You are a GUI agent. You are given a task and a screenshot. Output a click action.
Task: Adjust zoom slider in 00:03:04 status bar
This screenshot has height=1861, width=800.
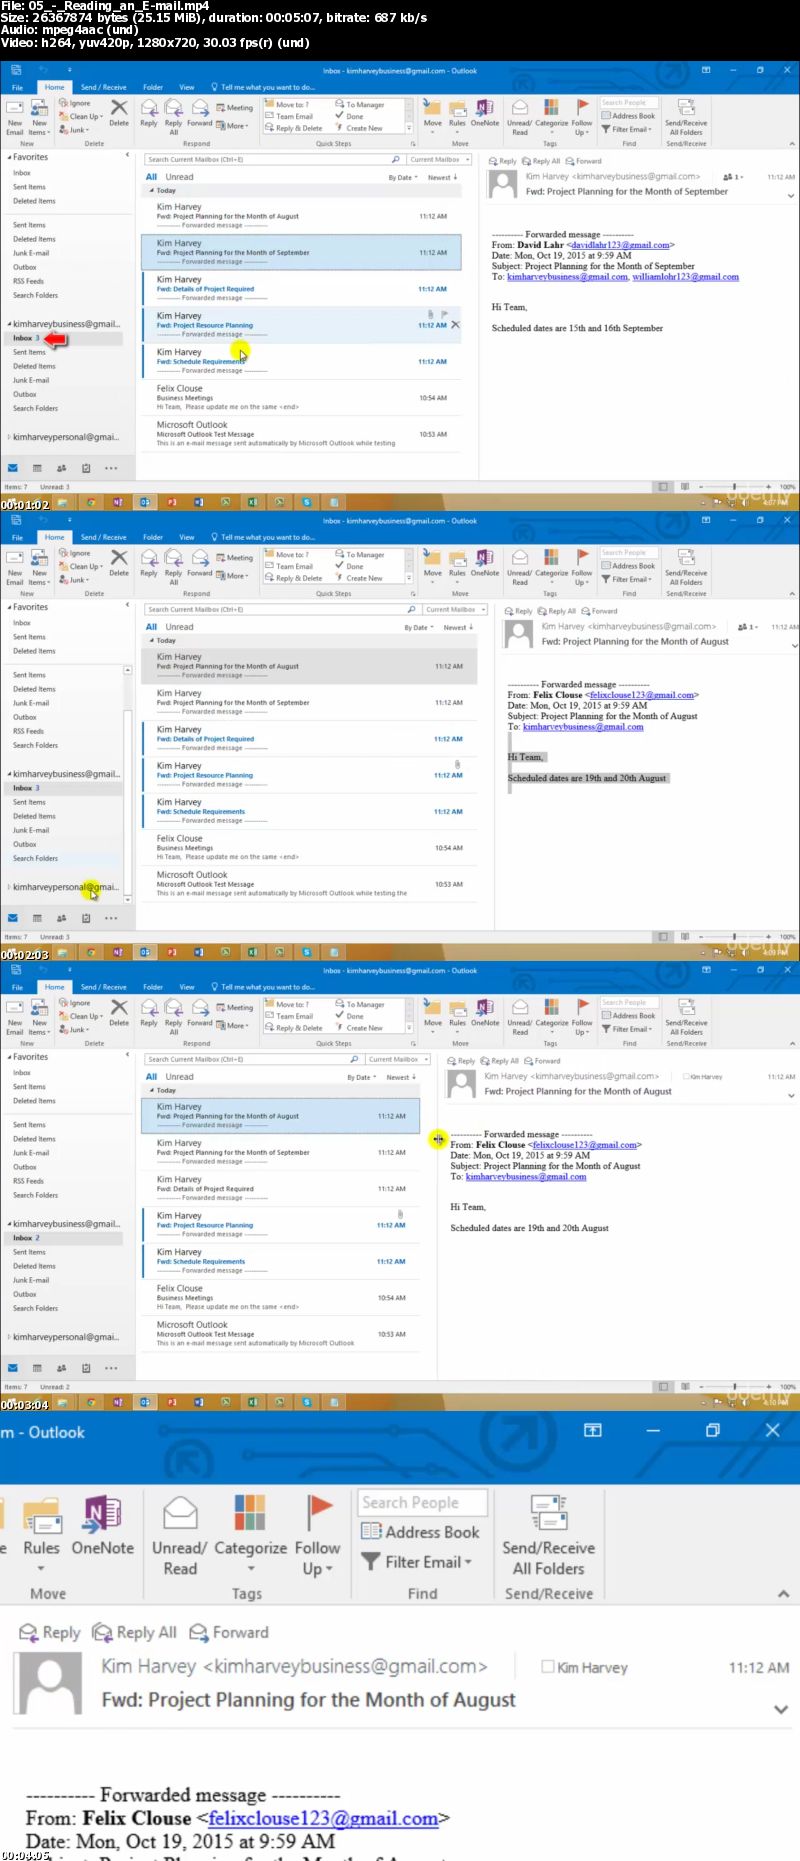pos(735,1387)
